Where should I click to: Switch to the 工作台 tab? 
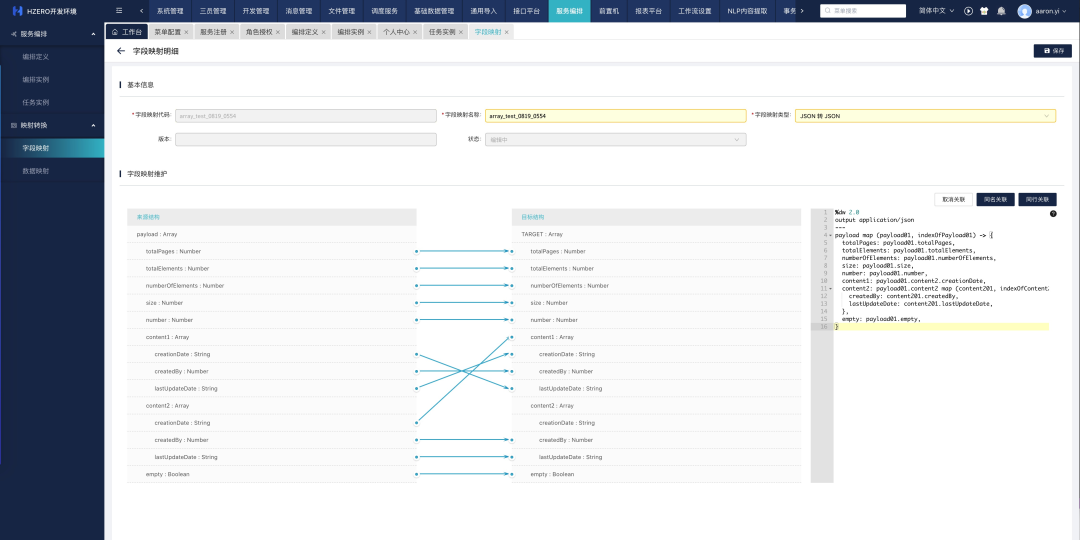tap(127, 32)
